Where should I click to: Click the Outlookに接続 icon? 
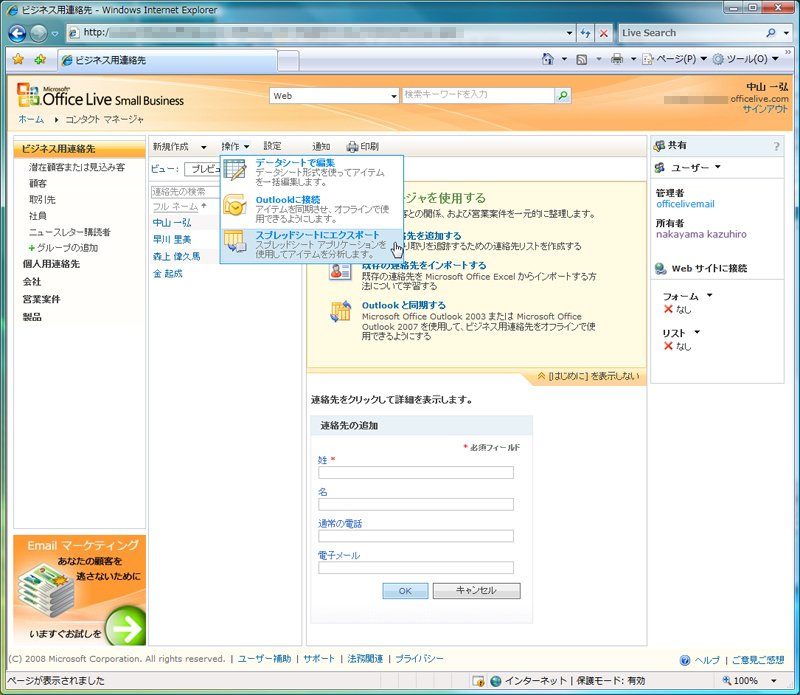click(235, 205)
